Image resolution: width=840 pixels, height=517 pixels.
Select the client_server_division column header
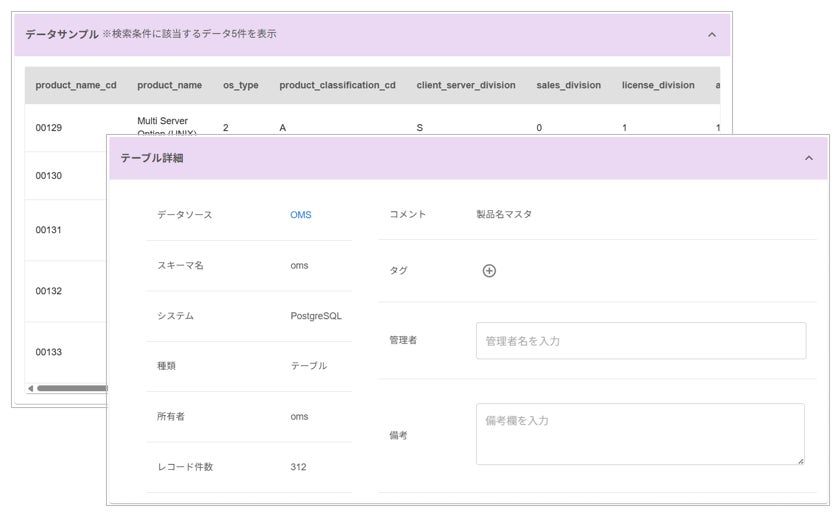[x=466, y=85]
